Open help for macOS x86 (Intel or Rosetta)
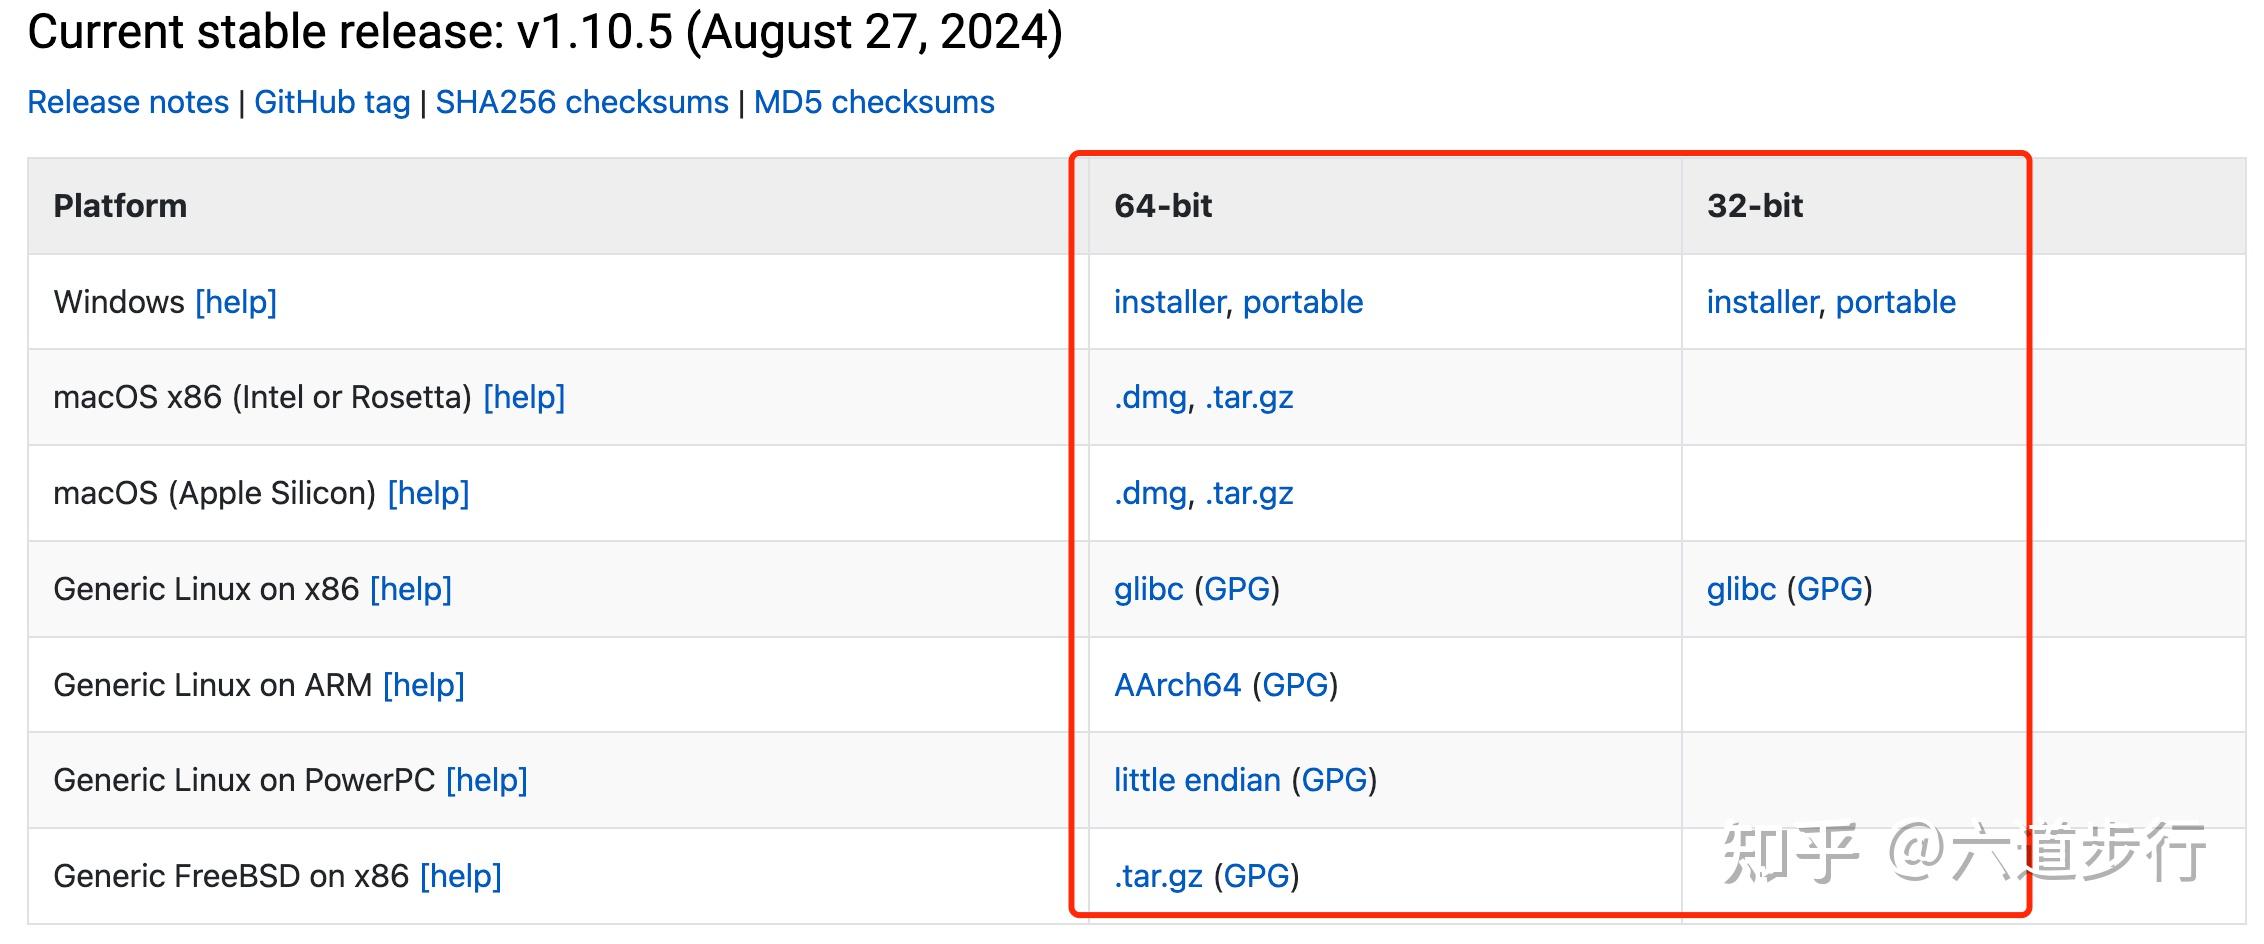2264x944 pixels. tap(524, 398)
